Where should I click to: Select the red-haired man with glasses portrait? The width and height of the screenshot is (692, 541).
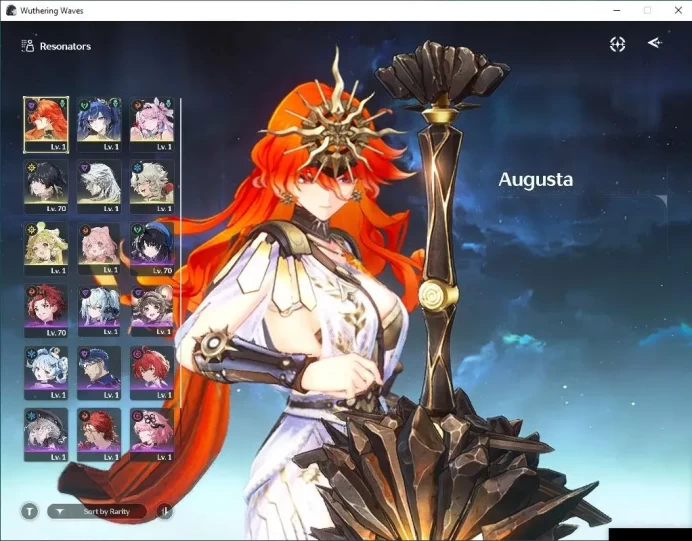[99, 435]
